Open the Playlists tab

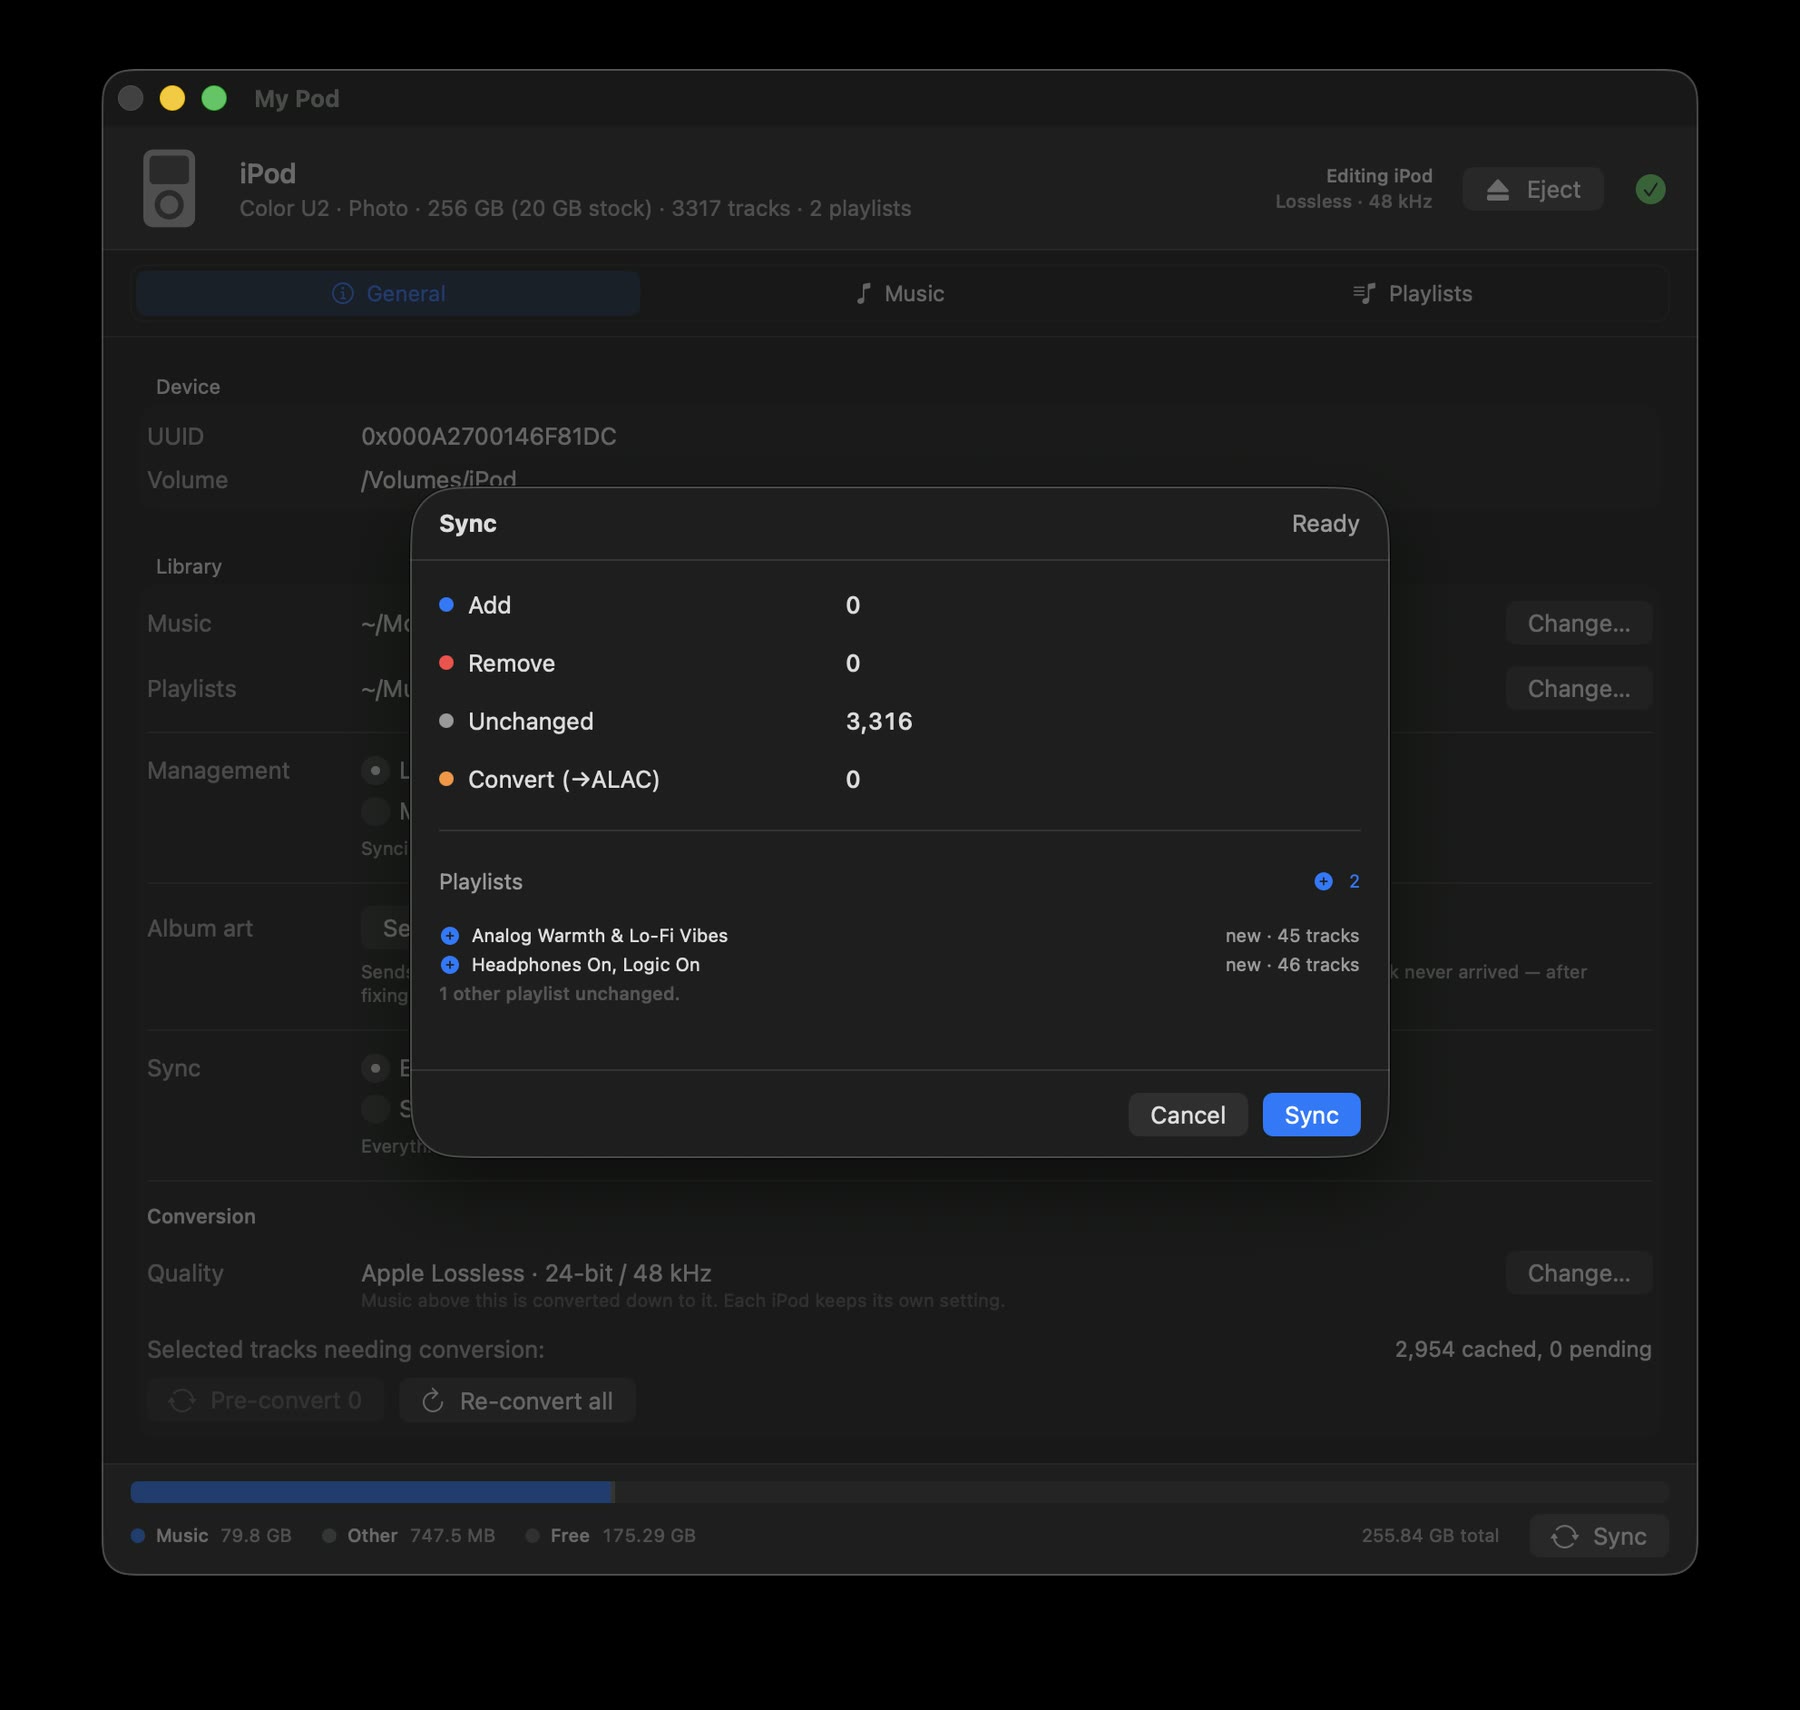click(x=1412, y=293)
